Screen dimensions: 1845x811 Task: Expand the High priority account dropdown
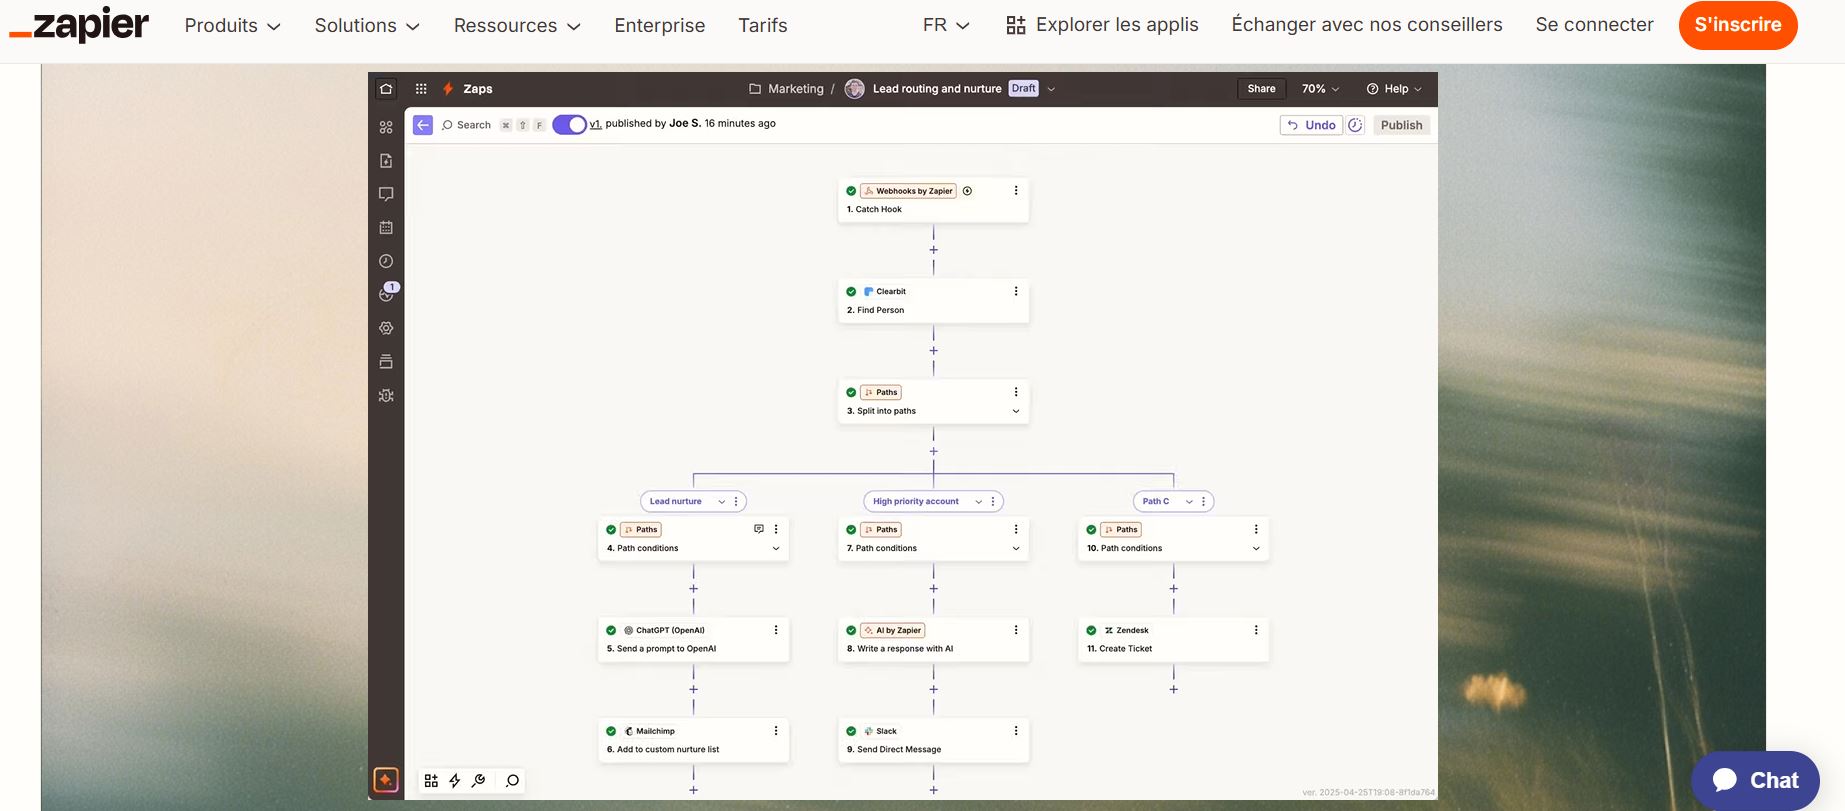pyautogui.click(x=979, y=502)
